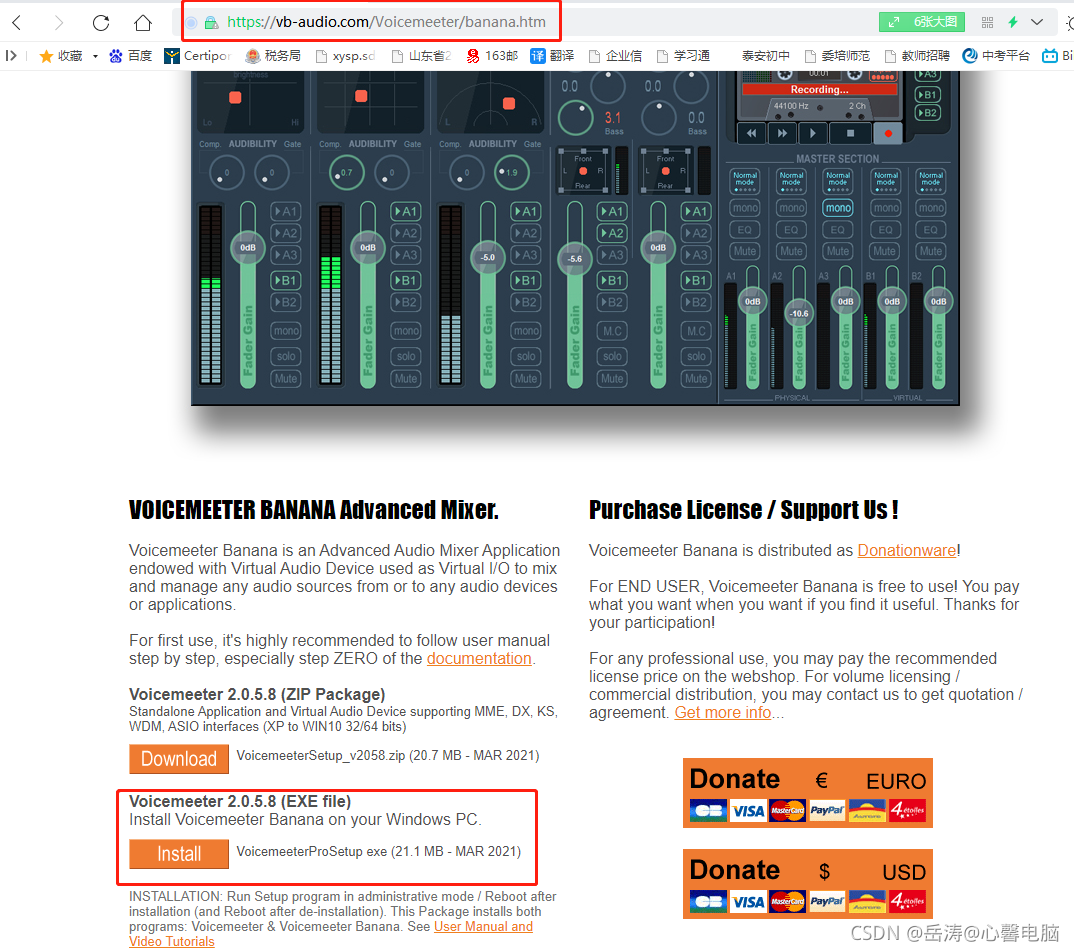Open the 学习通 bookmark

pos(683,55)
